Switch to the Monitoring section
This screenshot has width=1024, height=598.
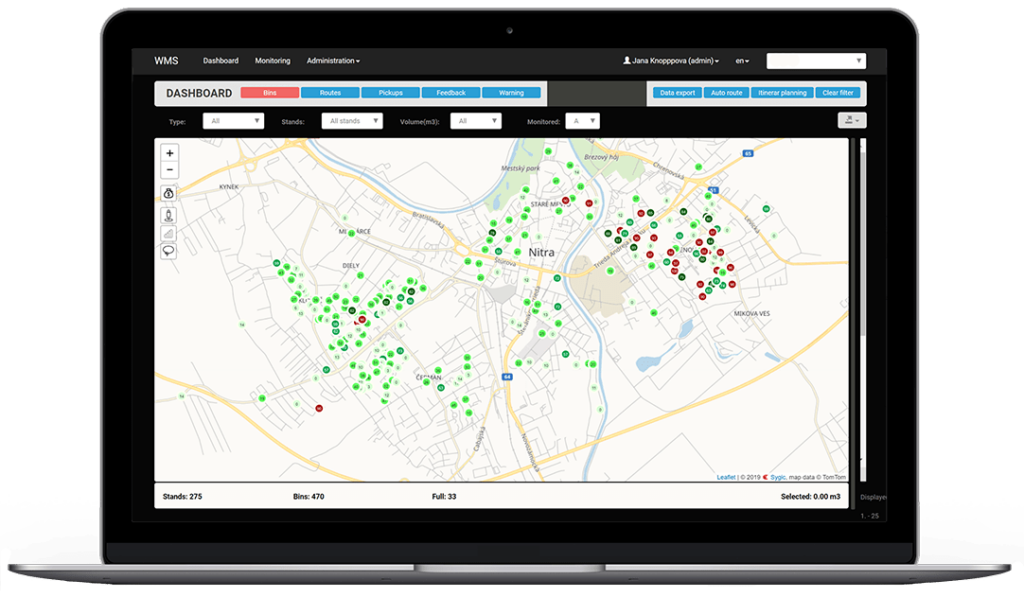tap(272, 60)
